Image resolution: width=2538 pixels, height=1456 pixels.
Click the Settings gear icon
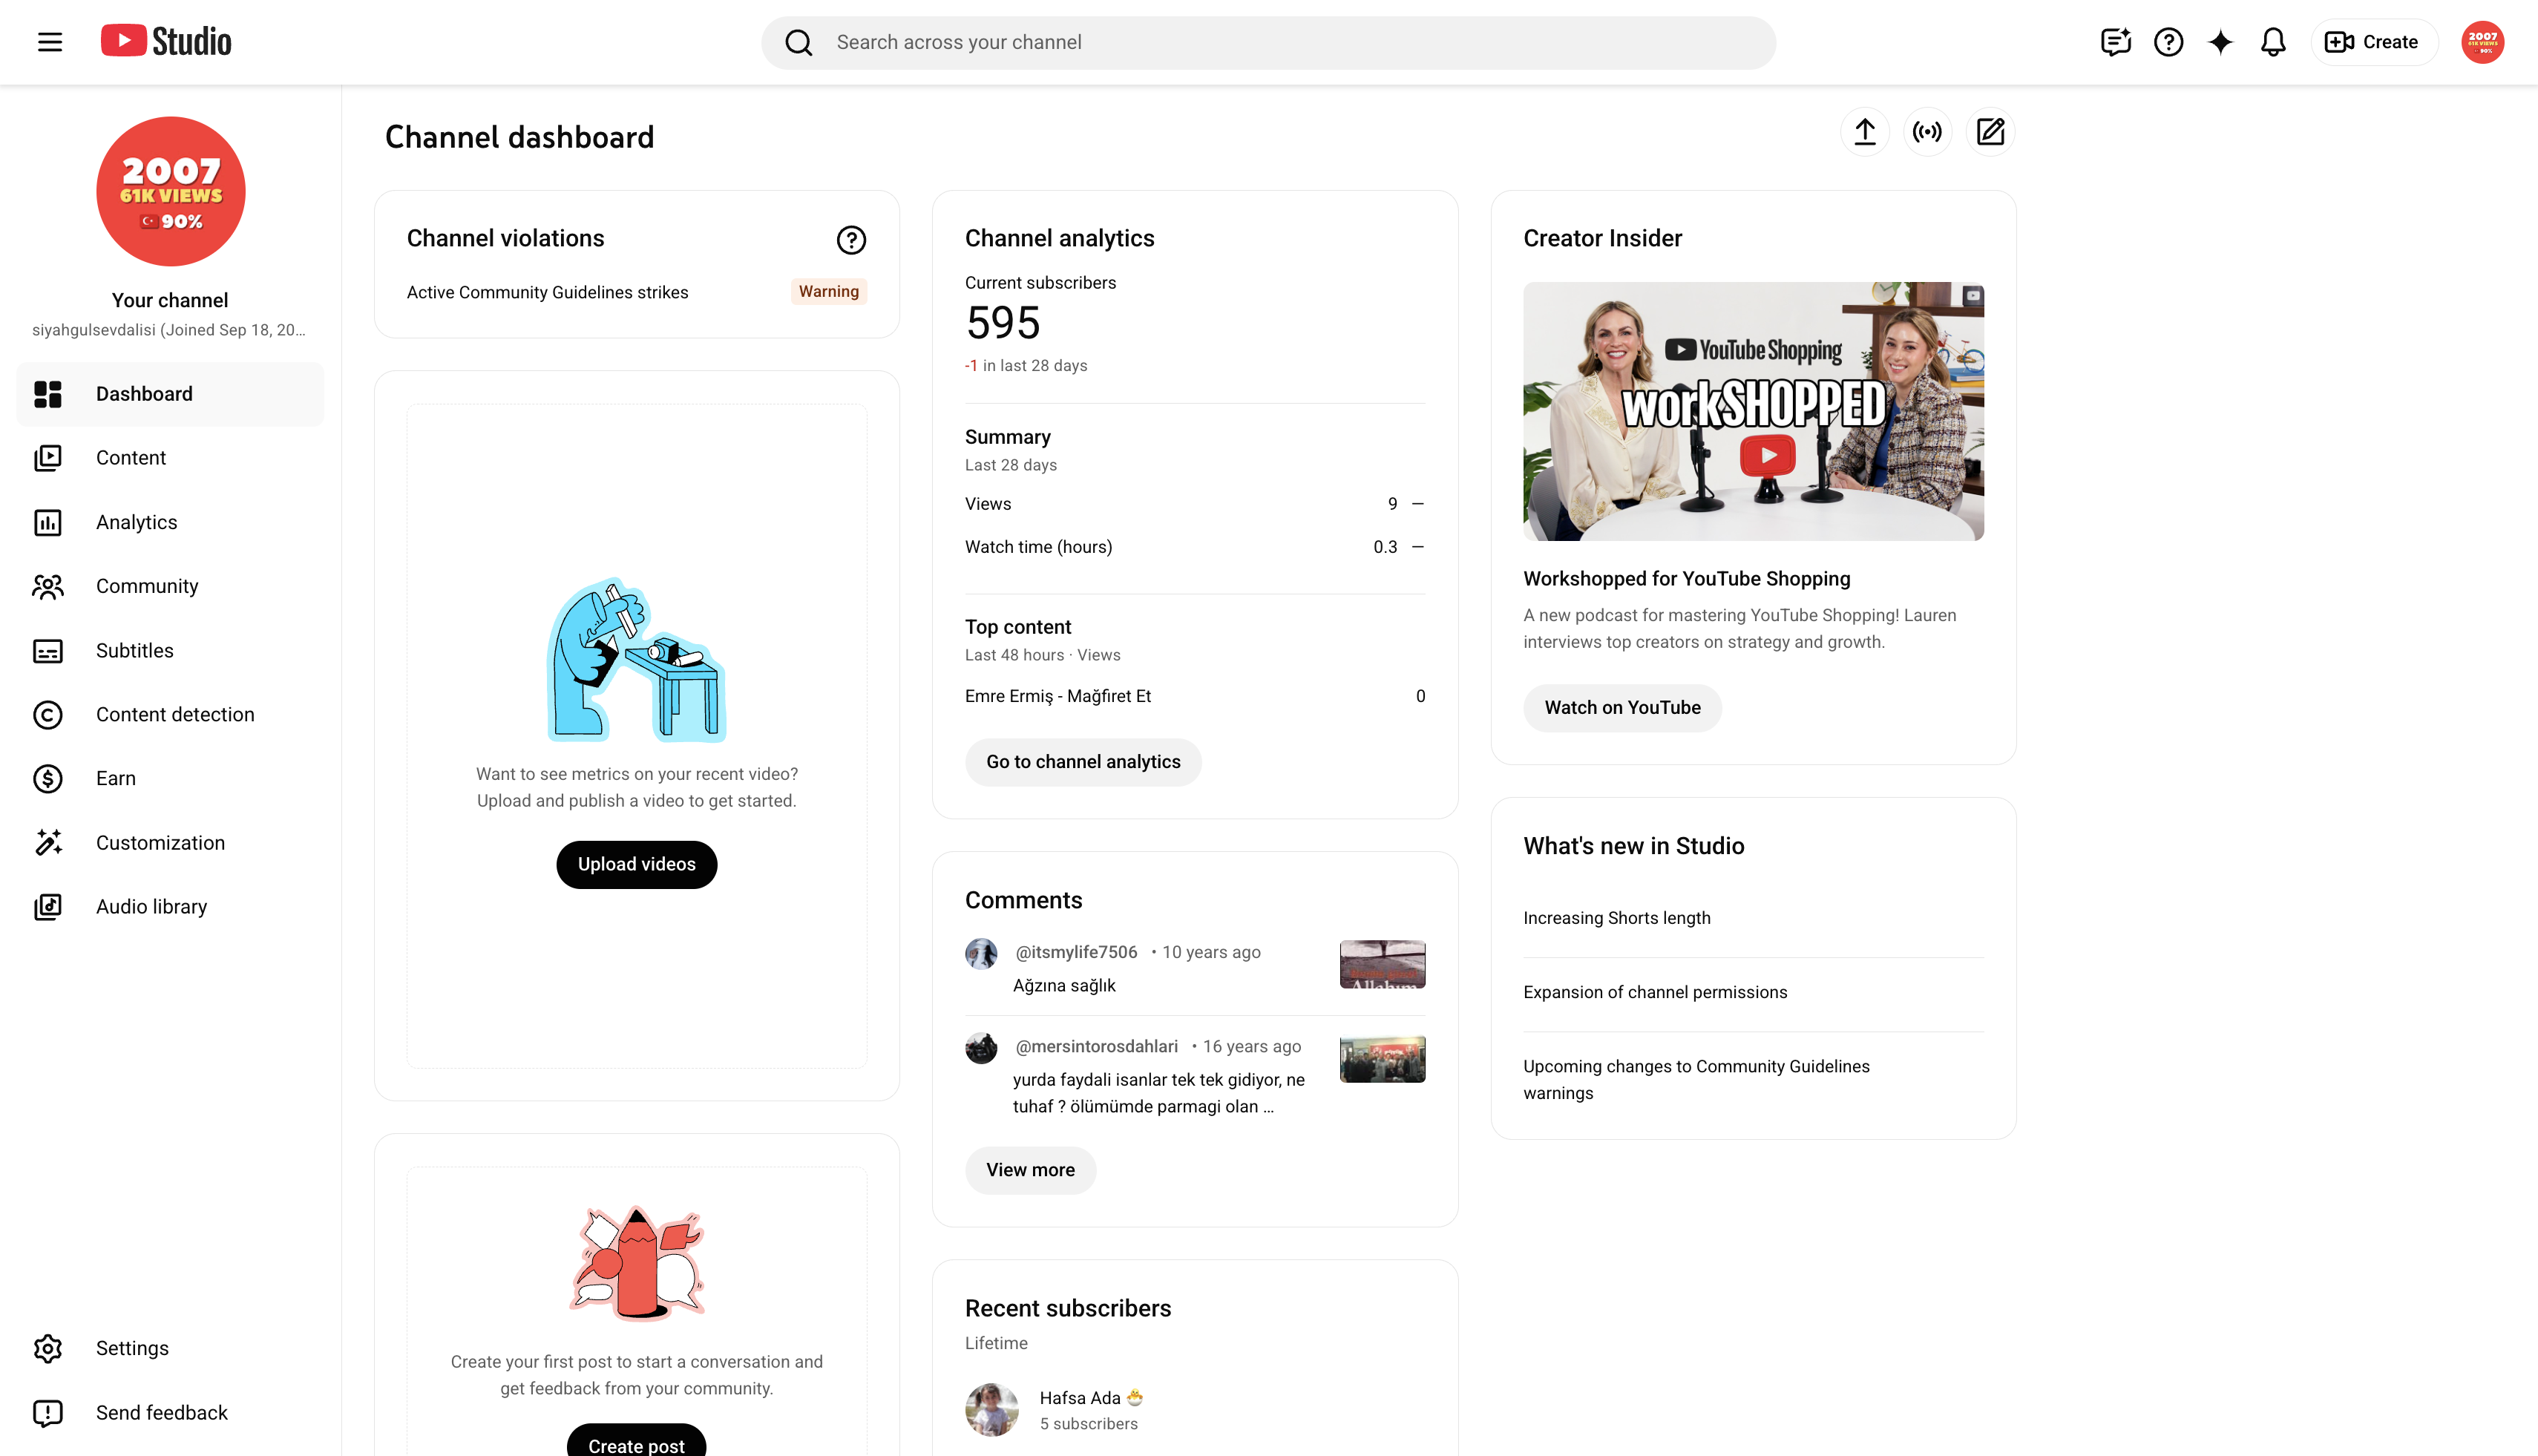[48, 1349]
